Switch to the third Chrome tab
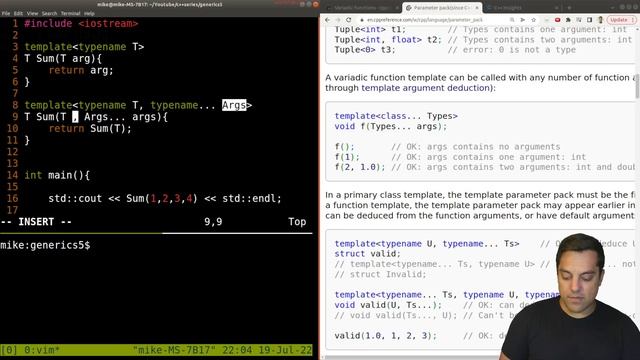 522,8
